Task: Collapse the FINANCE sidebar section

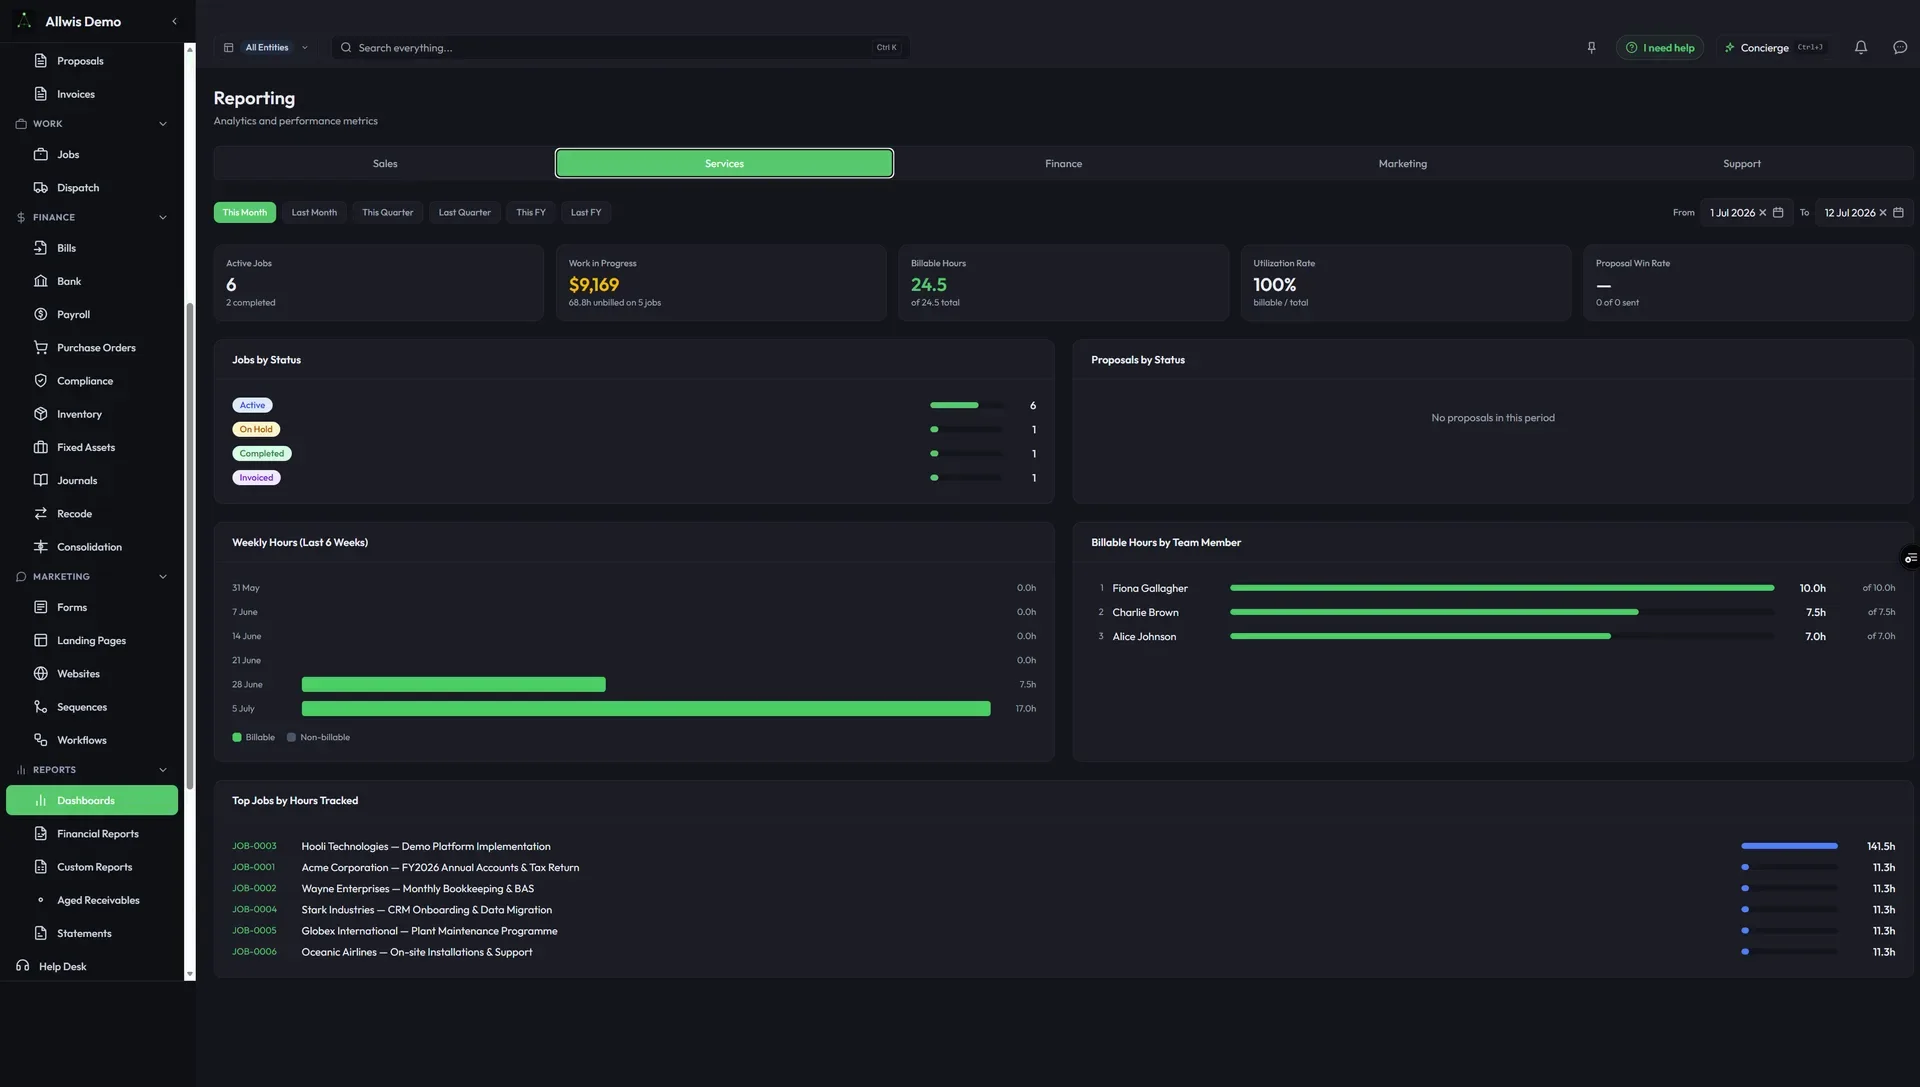Action: click(x=163, y=217)
